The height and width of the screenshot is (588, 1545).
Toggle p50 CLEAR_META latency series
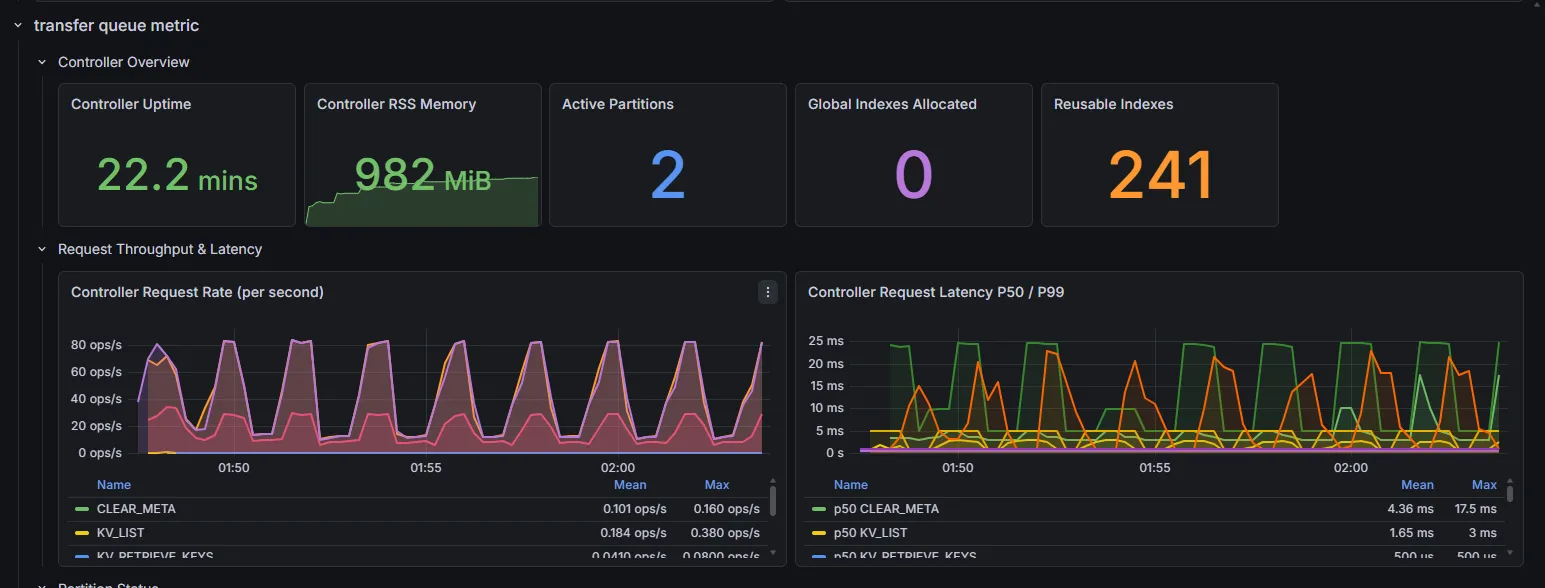pyautogui.click(x=886, y=508)
